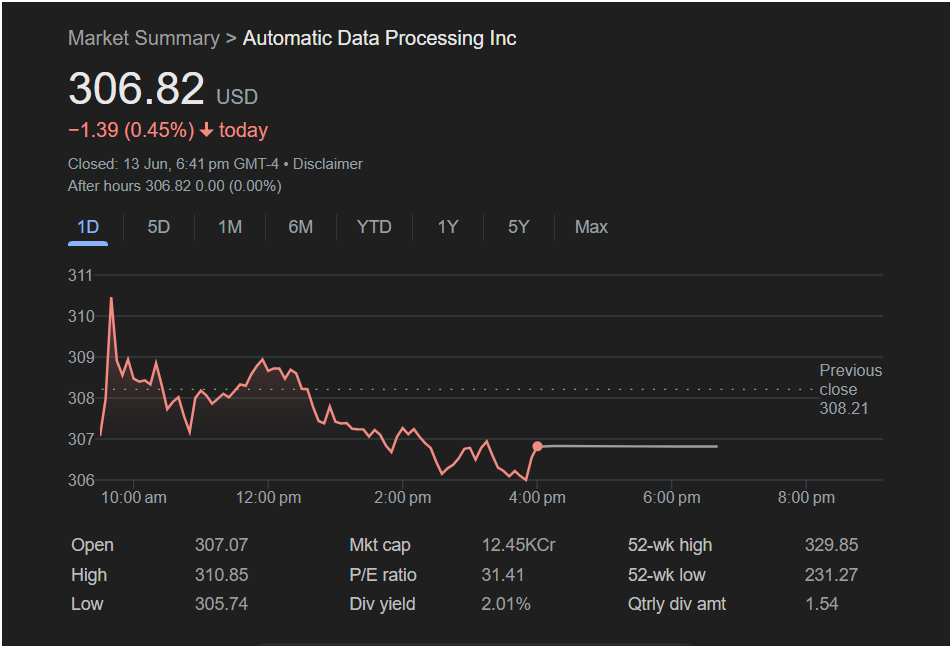The width and height of the screenshot is (952, 648).
Task: Open the Market Summary breadcrumb link
Action: tap(144, 38)
